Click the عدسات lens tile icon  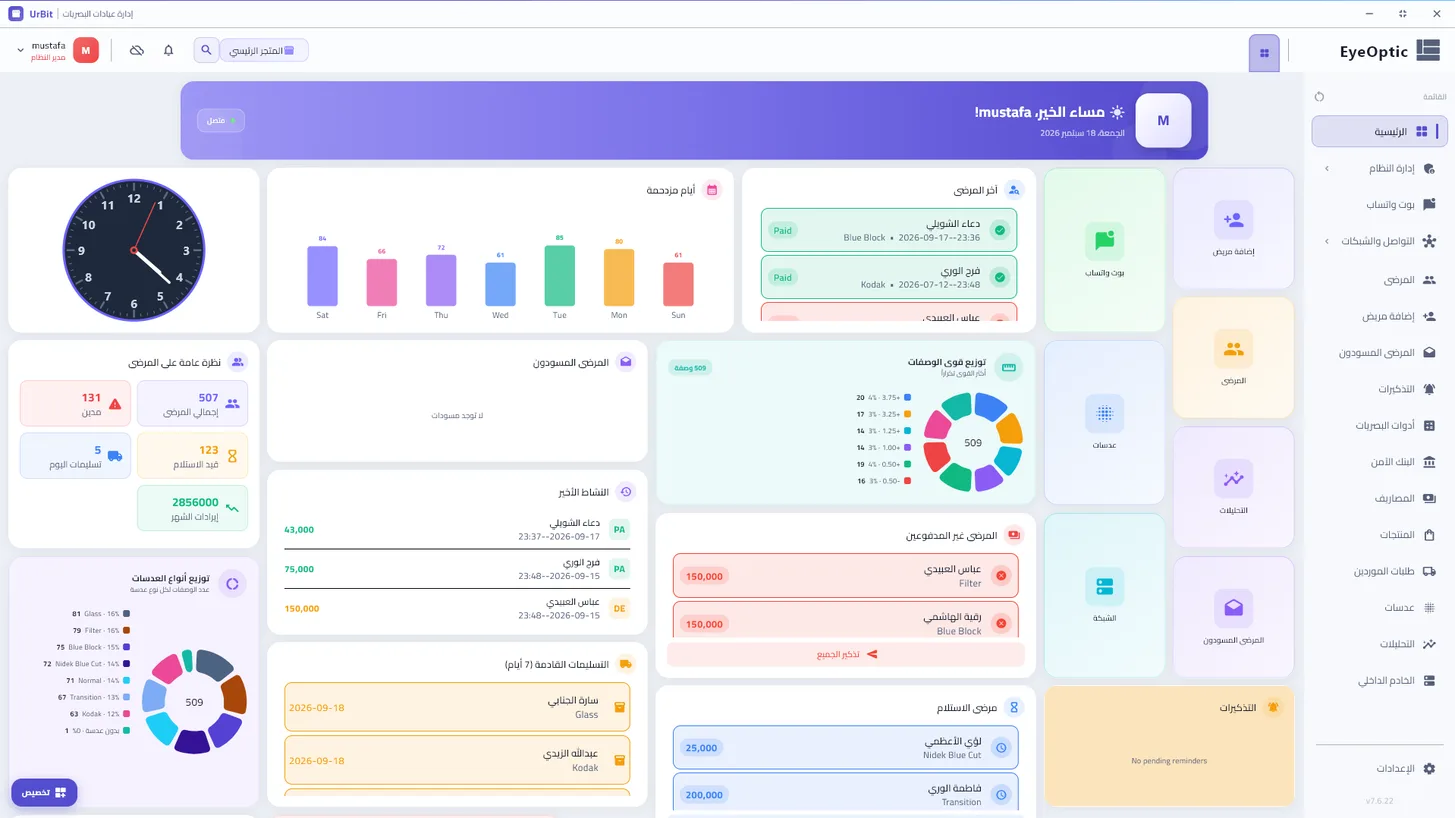1104,413
